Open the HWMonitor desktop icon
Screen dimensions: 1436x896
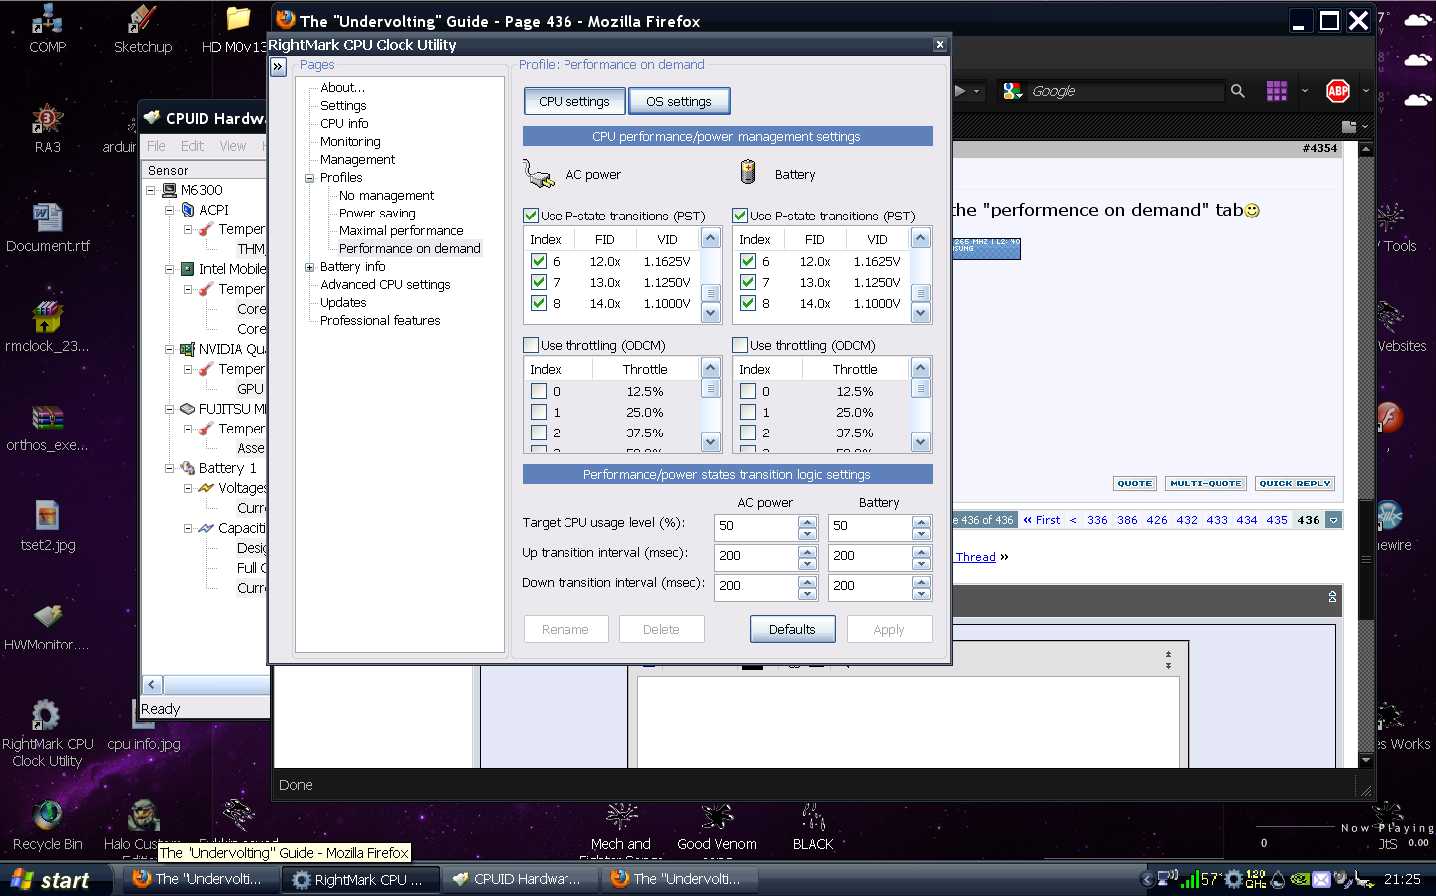(x=47, y=617)
